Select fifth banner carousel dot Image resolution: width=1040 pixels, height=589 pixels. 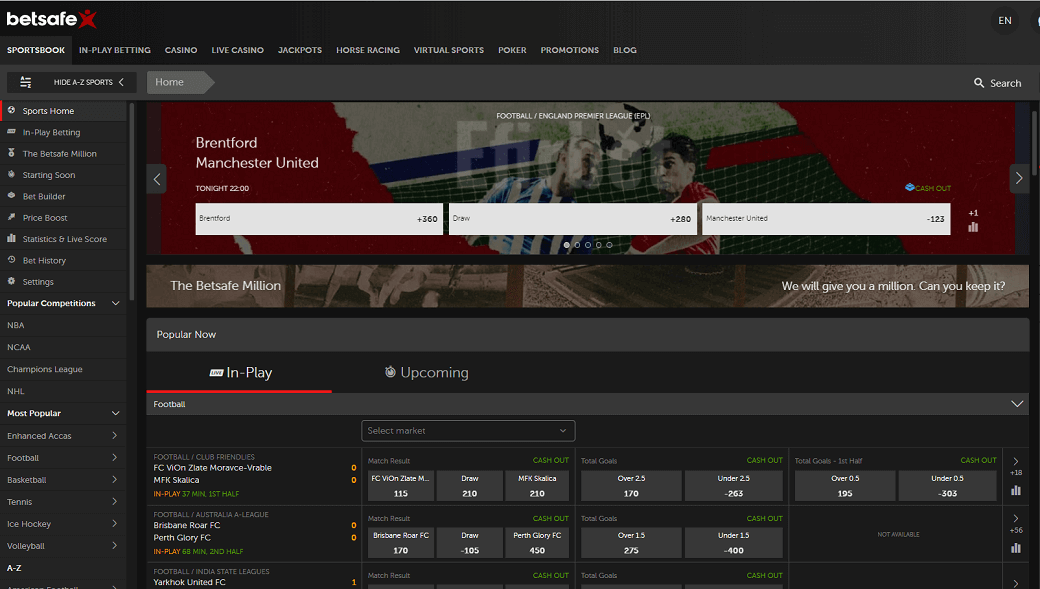coord(609,245)
